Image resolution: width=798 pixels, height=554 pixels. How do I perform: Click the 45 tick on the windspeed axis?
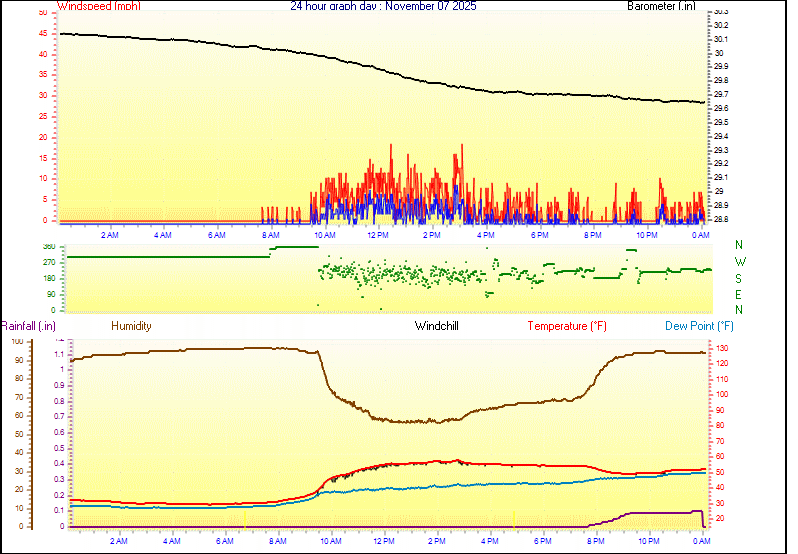41,33
